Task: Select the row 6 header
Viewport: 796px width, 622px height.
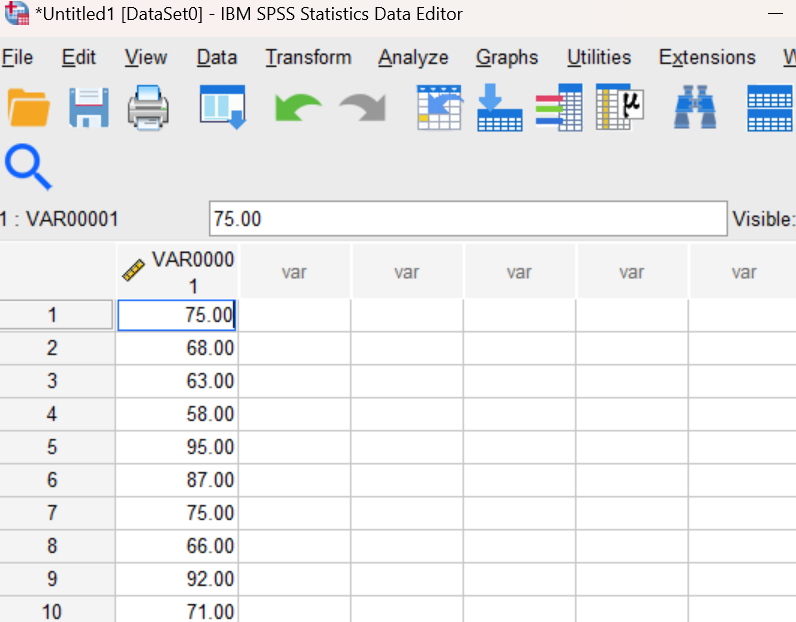Action: click(x=57, y=480)
